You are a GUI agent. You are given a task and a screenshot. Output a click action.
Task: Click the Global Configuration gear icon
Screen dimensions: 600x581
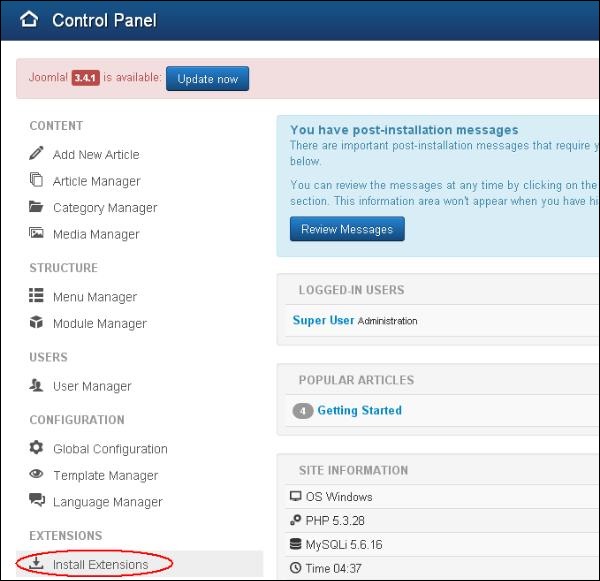[37, 448]
